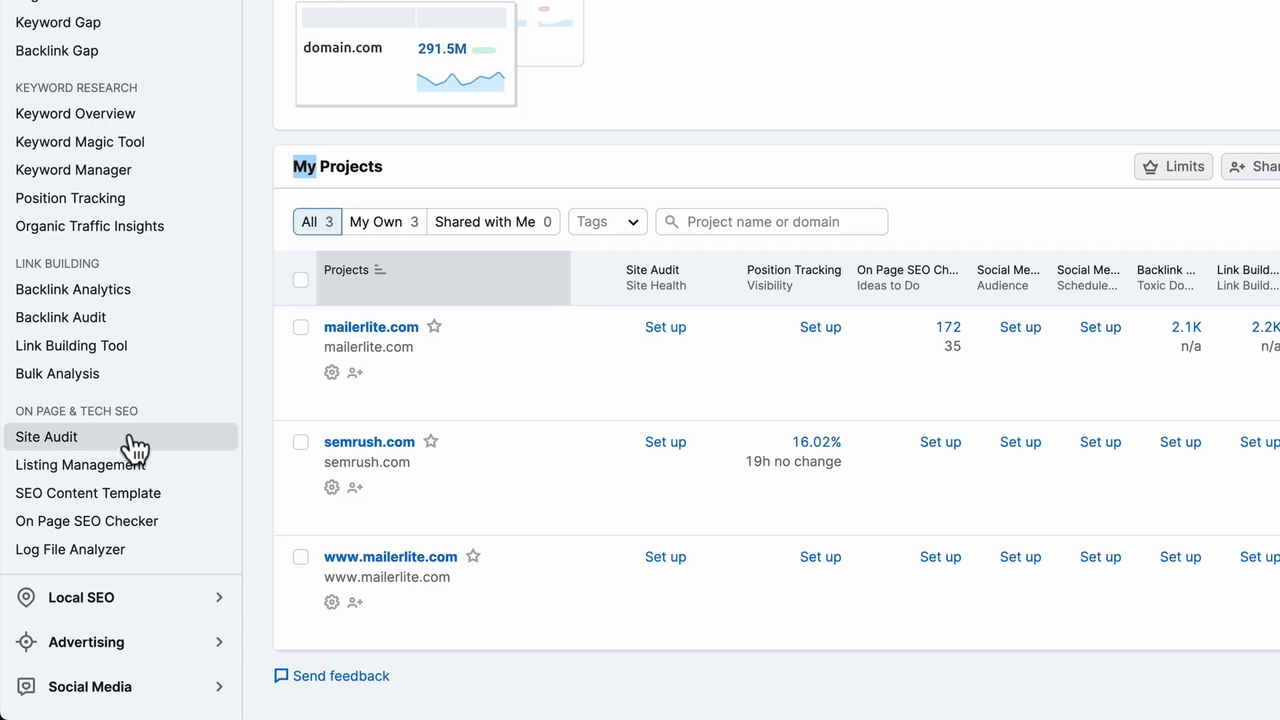Viewport: 1280px width, 720px height.
Task: Select the All projects tab
Action: [x=317, y=222]
